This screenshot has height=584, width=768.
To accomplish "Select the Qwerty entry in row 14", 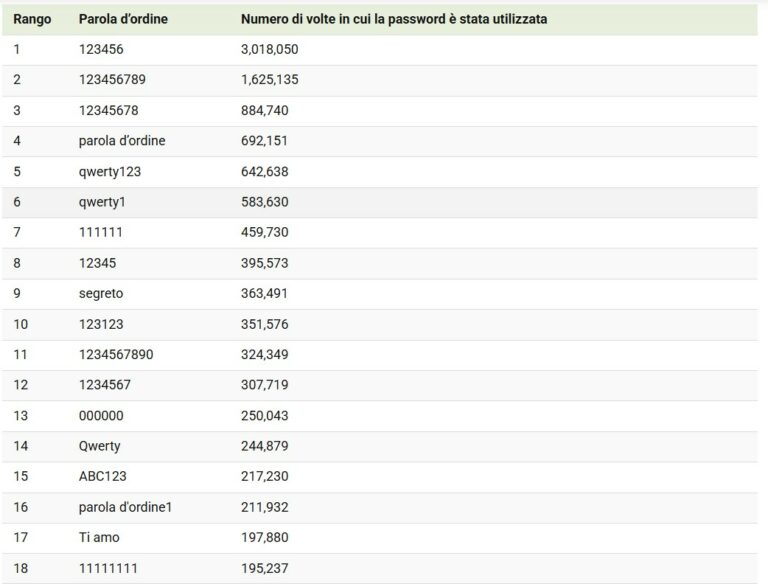I will 99,446.
